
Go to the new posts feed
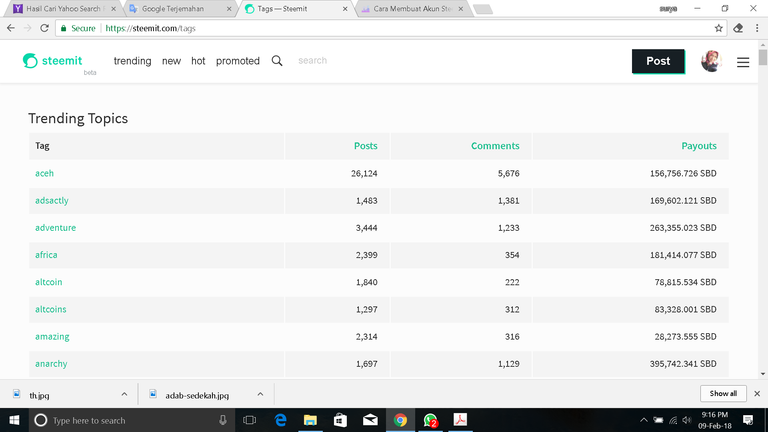171,61
